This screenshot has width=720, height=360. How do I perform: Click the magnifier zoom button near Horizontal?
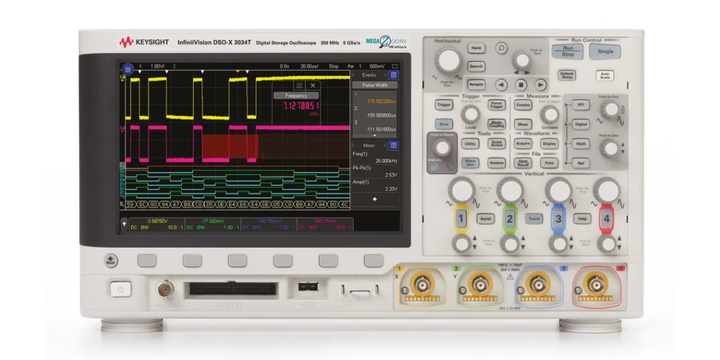501,47
